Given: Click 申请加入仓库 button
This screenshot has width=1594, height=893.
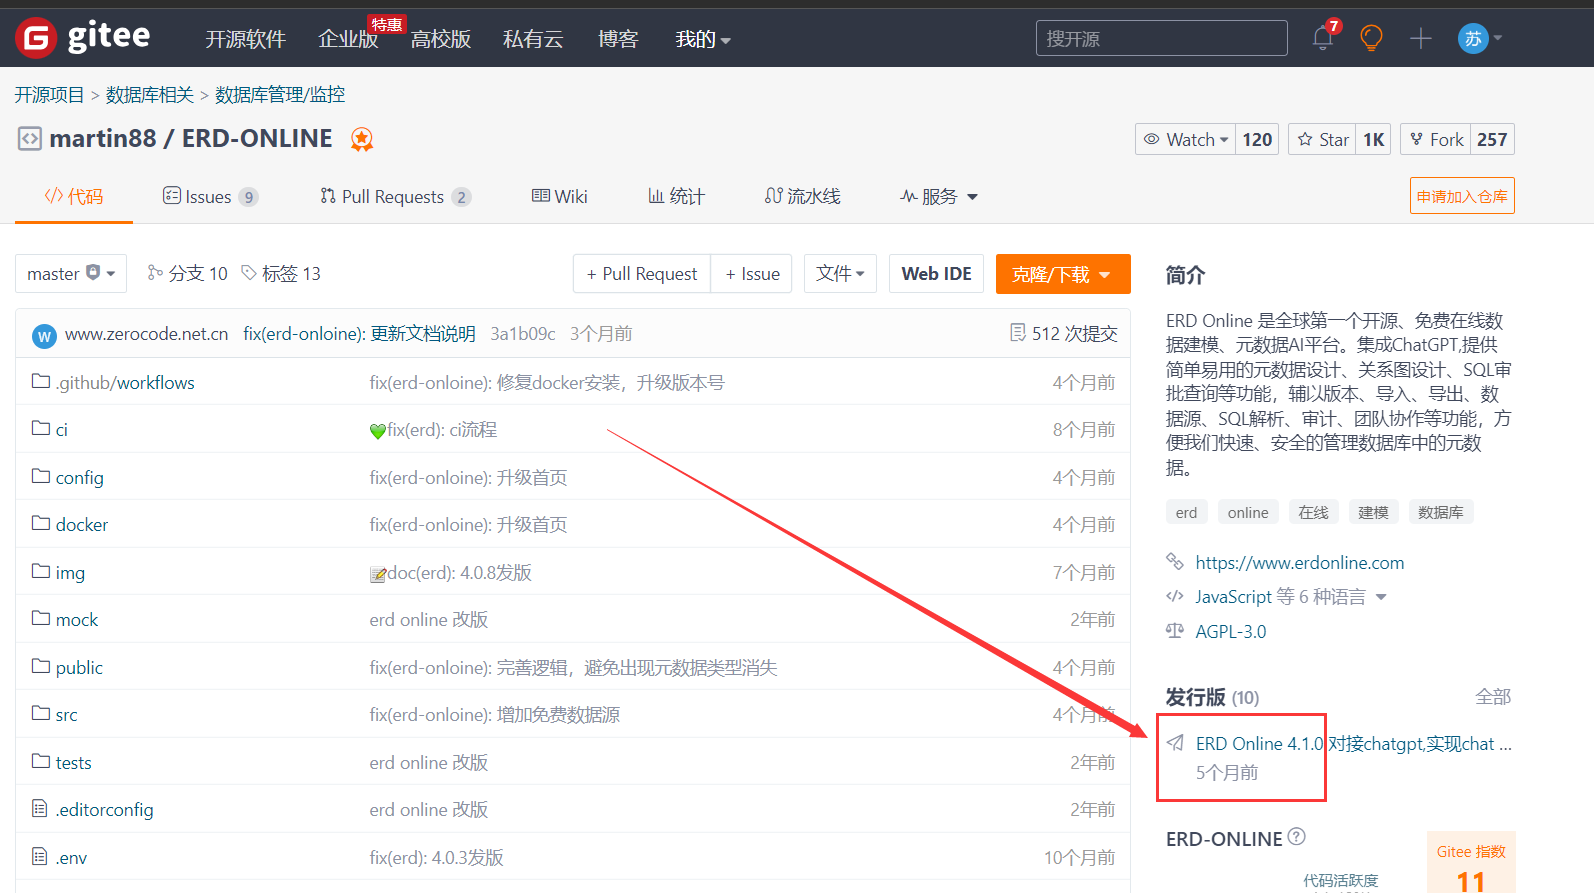Looking at the screenshot, I should (1462, 196).
